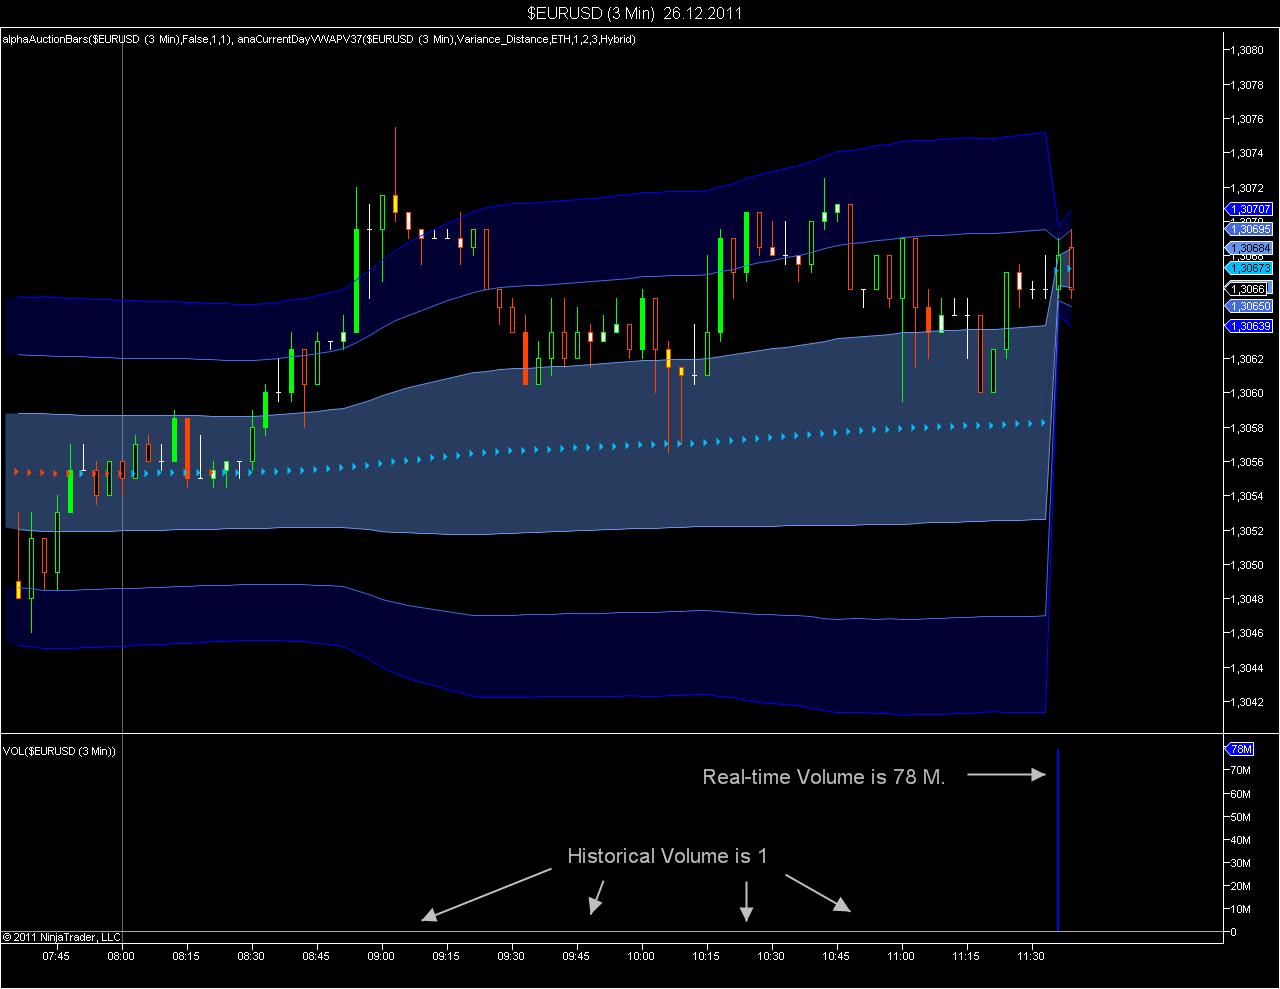This screenshot has width=1280, height=989.
Task: Select the tall blue real-time volume bar
Action: click(1057, 840)
